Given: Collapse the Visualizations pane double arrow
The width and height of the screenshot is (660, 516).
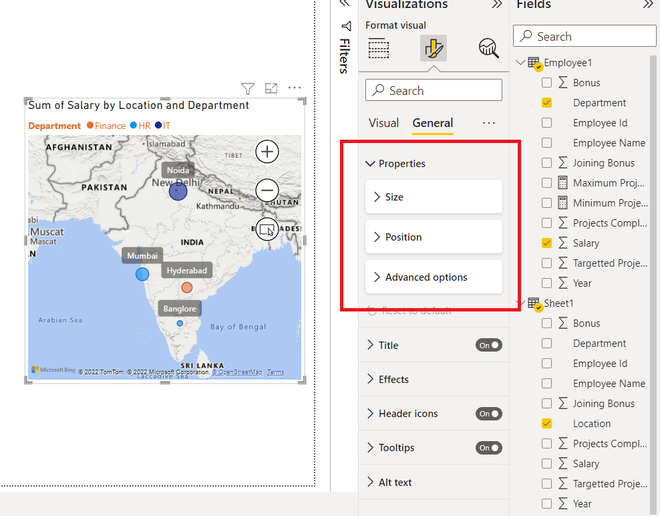Looking at the screenshot, I should click(x=497, y=4).
